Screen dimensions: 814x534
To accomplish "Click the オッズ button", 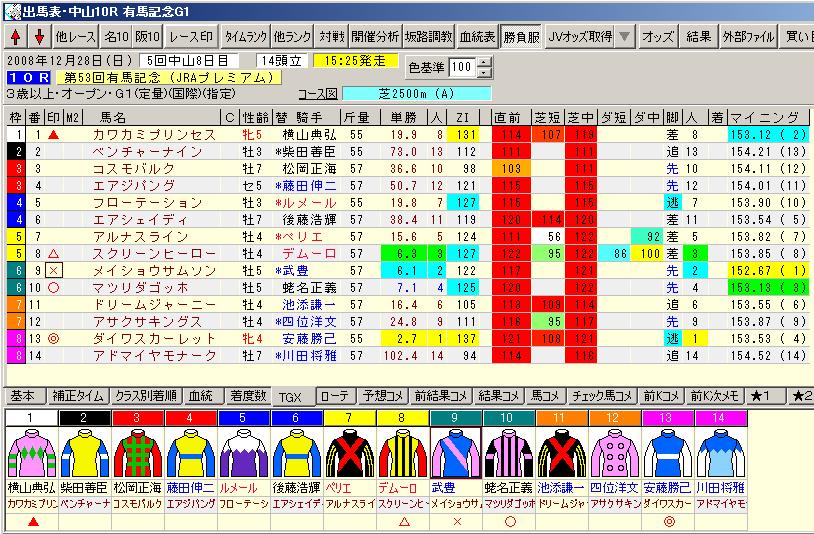I will coord(657,36).
